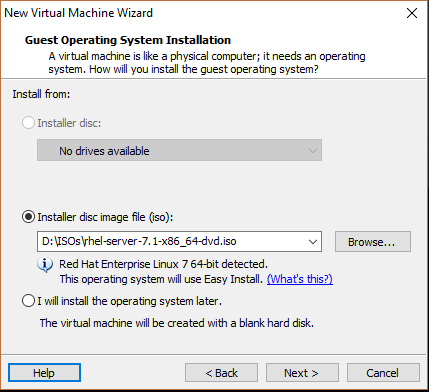Proceed with the Next button
The height and width of the screenshot is (392, 429).
pos(302,373)
